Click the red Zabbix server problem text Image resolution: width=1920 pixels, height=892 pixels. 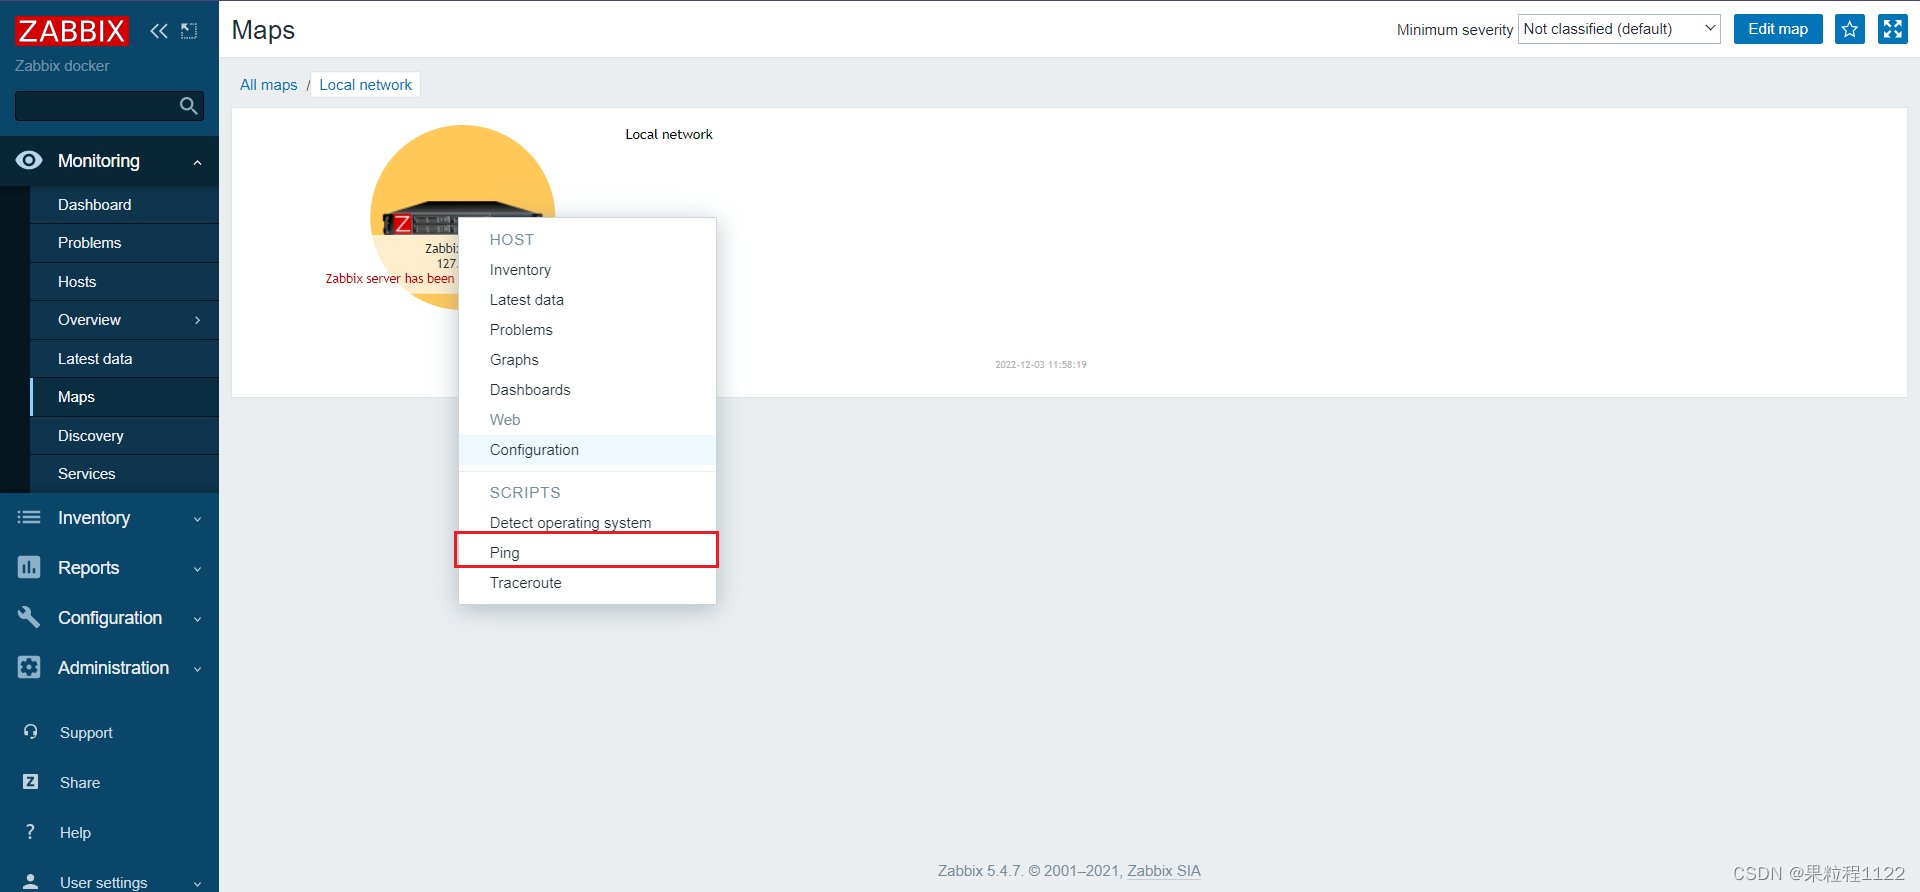click(390, 279)
